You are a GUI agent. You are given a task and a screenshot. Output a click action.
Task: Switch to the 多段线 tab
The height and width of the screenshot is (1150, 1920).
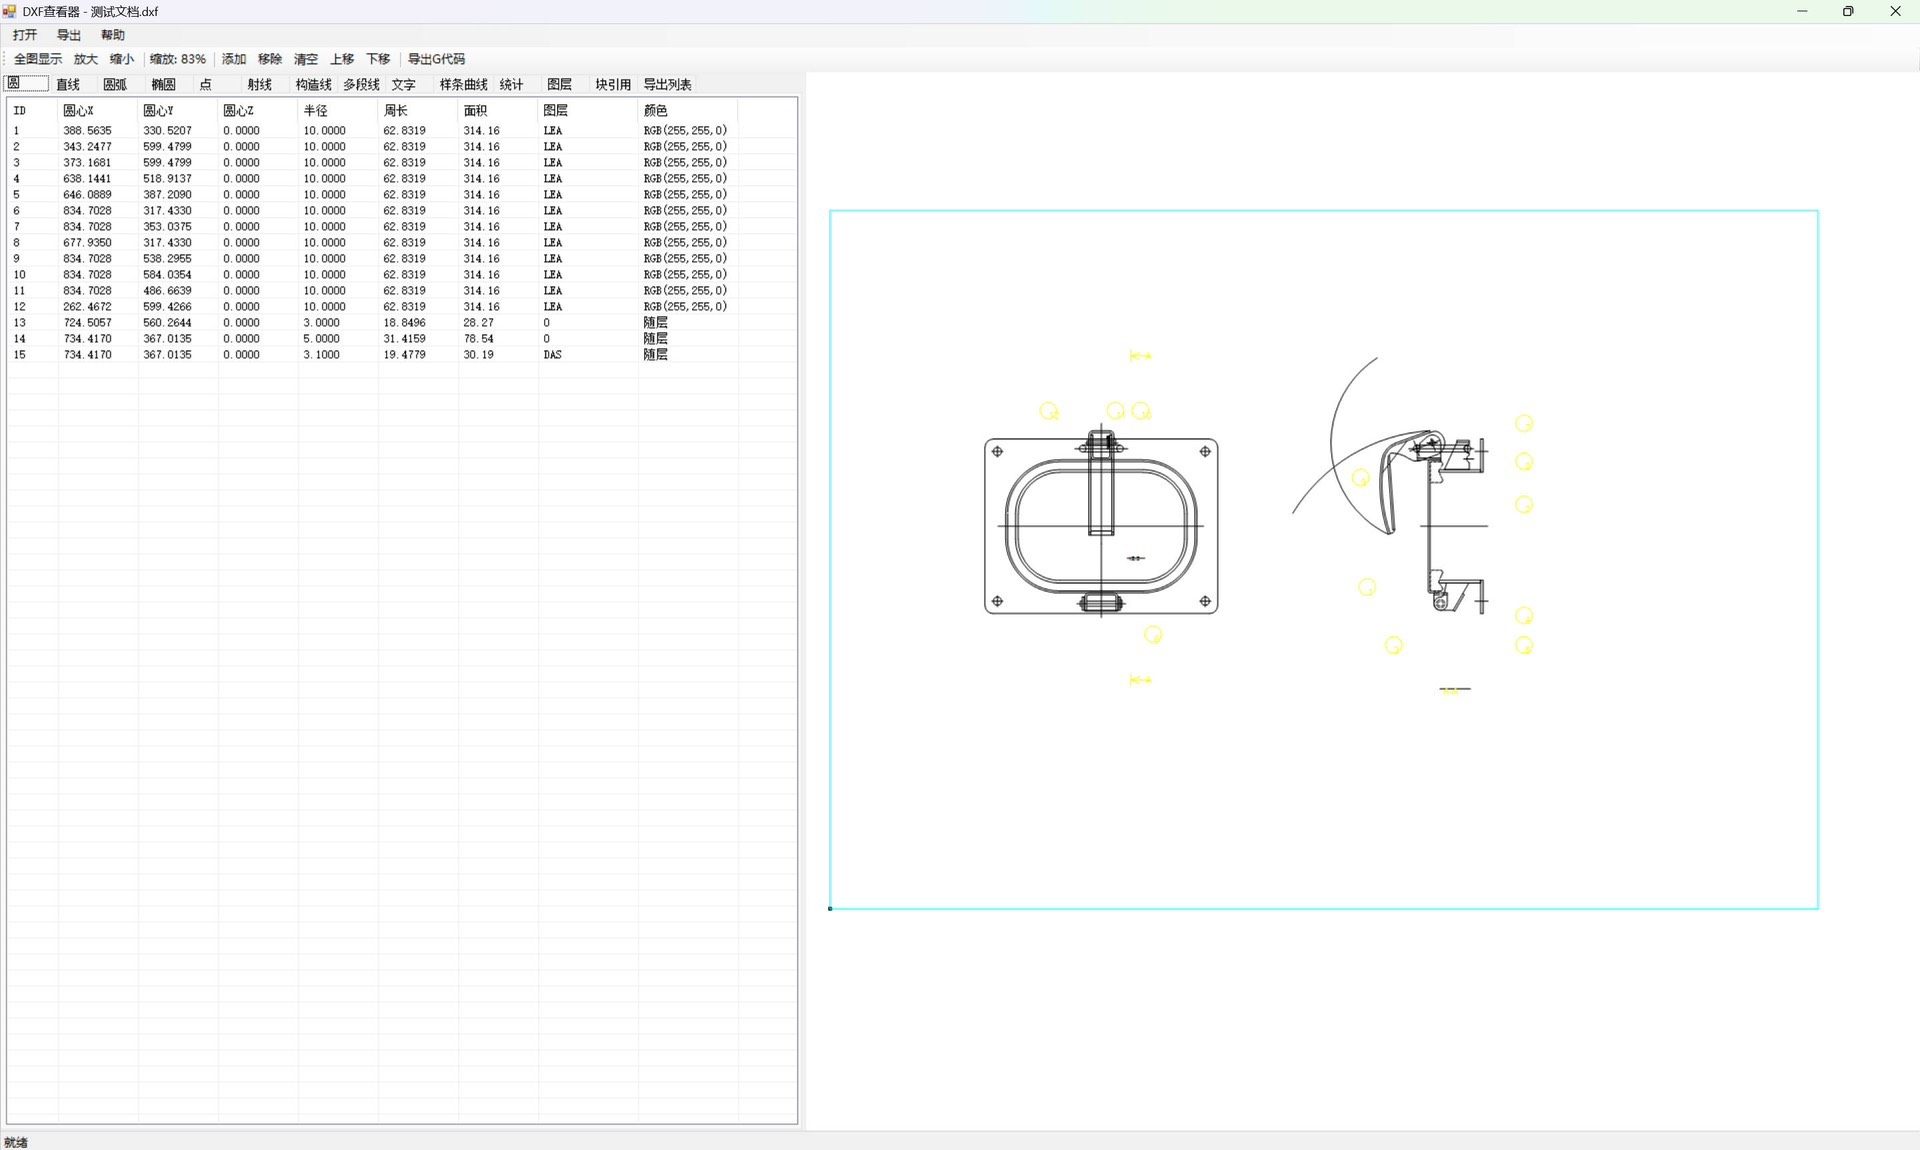(361, 85)
